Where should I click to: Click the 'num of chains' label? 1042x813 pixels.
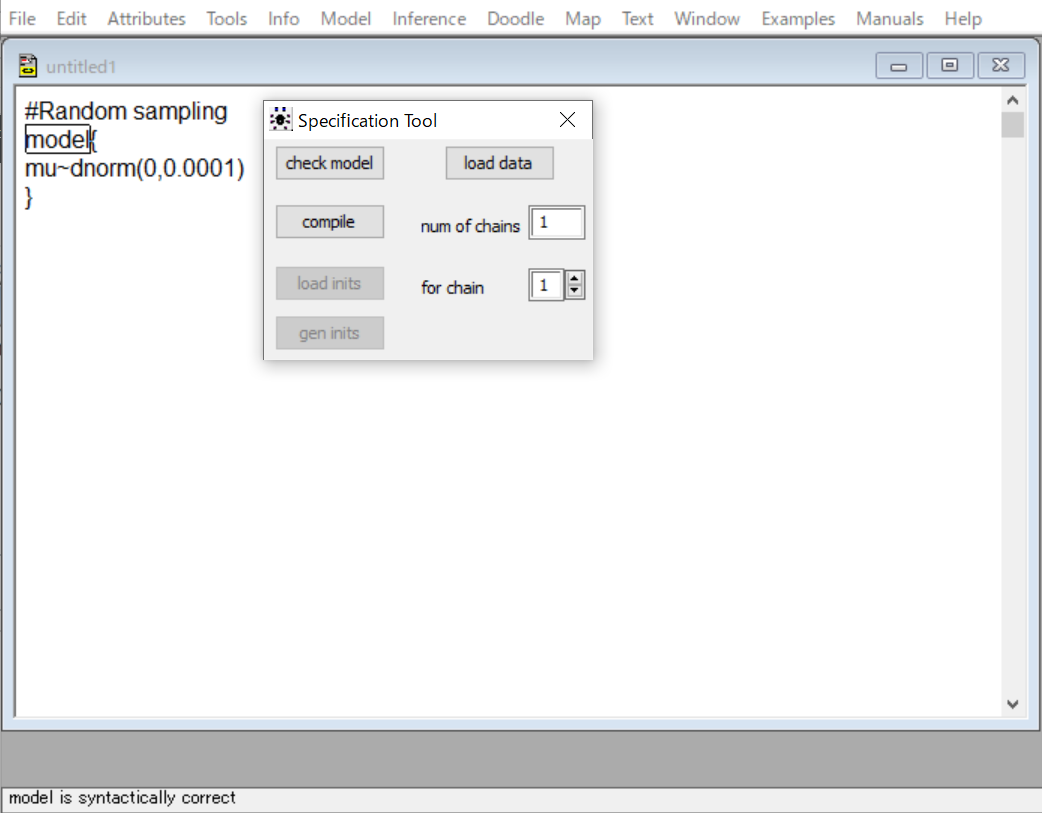click(470, 226)
